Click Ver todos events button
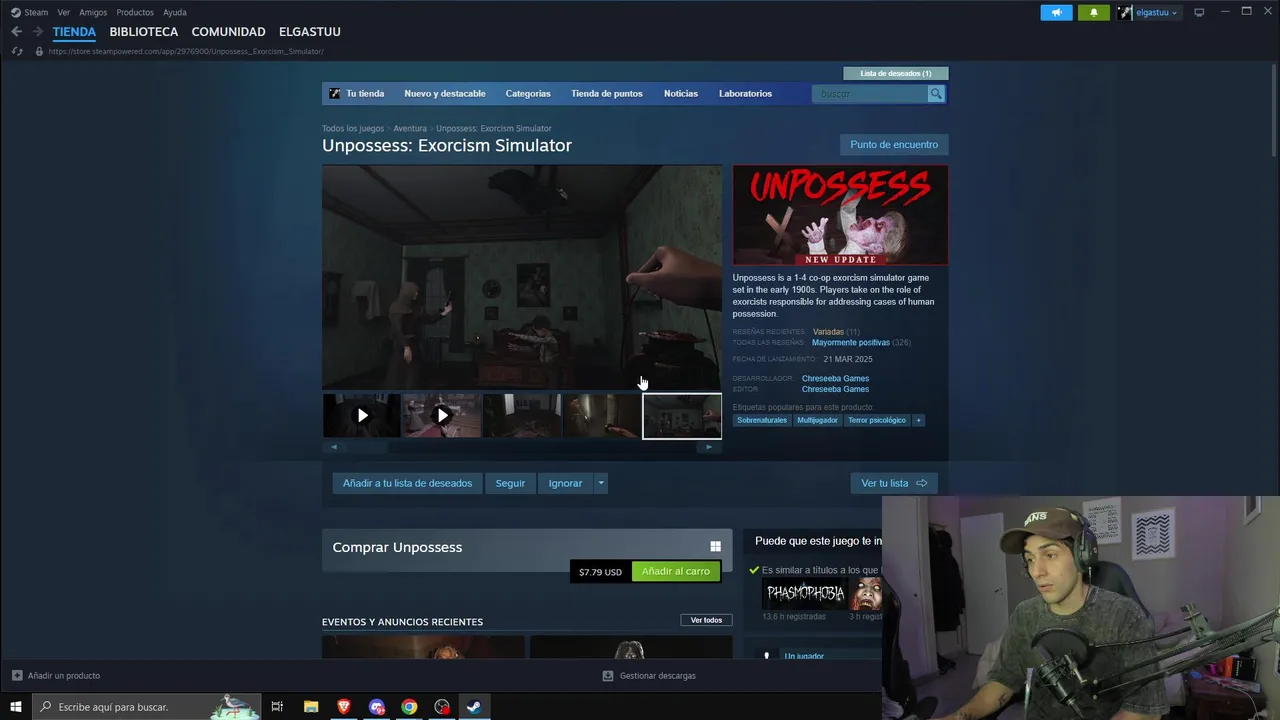This screenshot has height=720, width=1280. tap(706, 620)
